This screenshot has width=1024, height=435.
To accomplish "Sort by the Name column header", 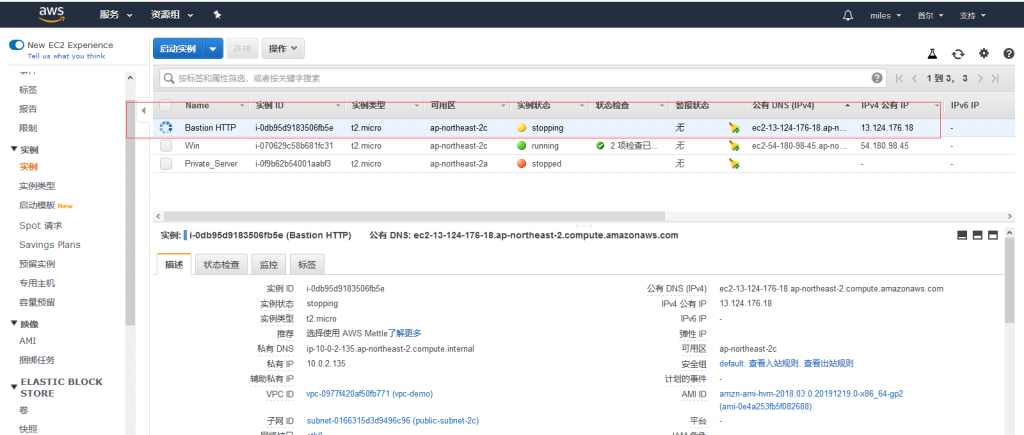I will (x=197, y=105).
